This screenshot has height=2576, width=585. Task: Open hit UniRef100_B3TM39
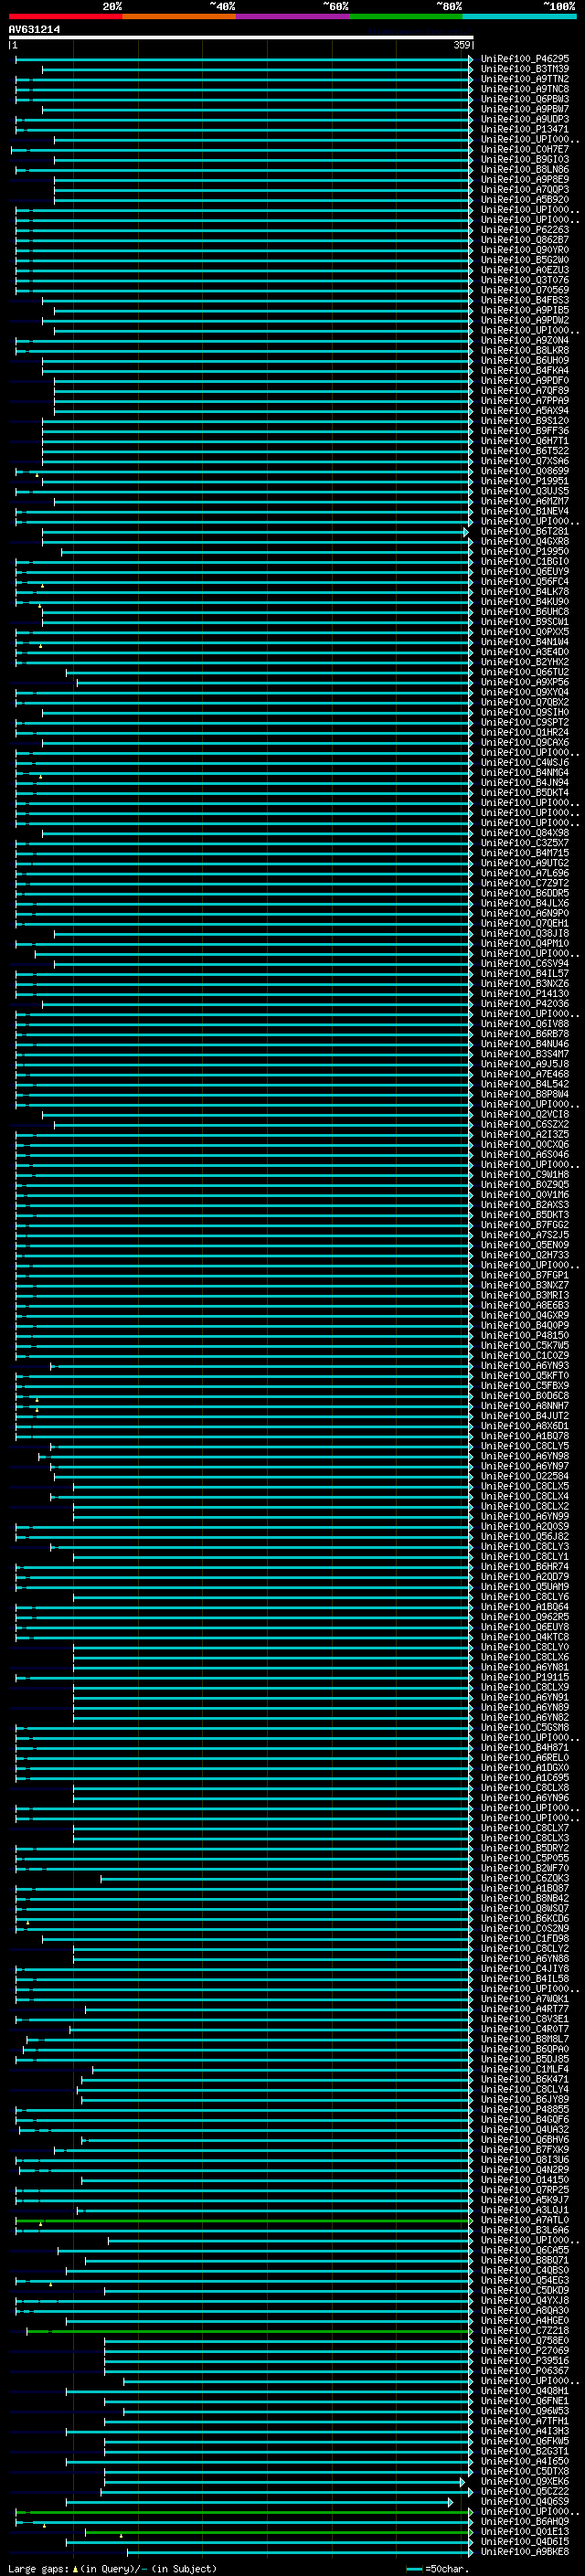pos(524,69)
